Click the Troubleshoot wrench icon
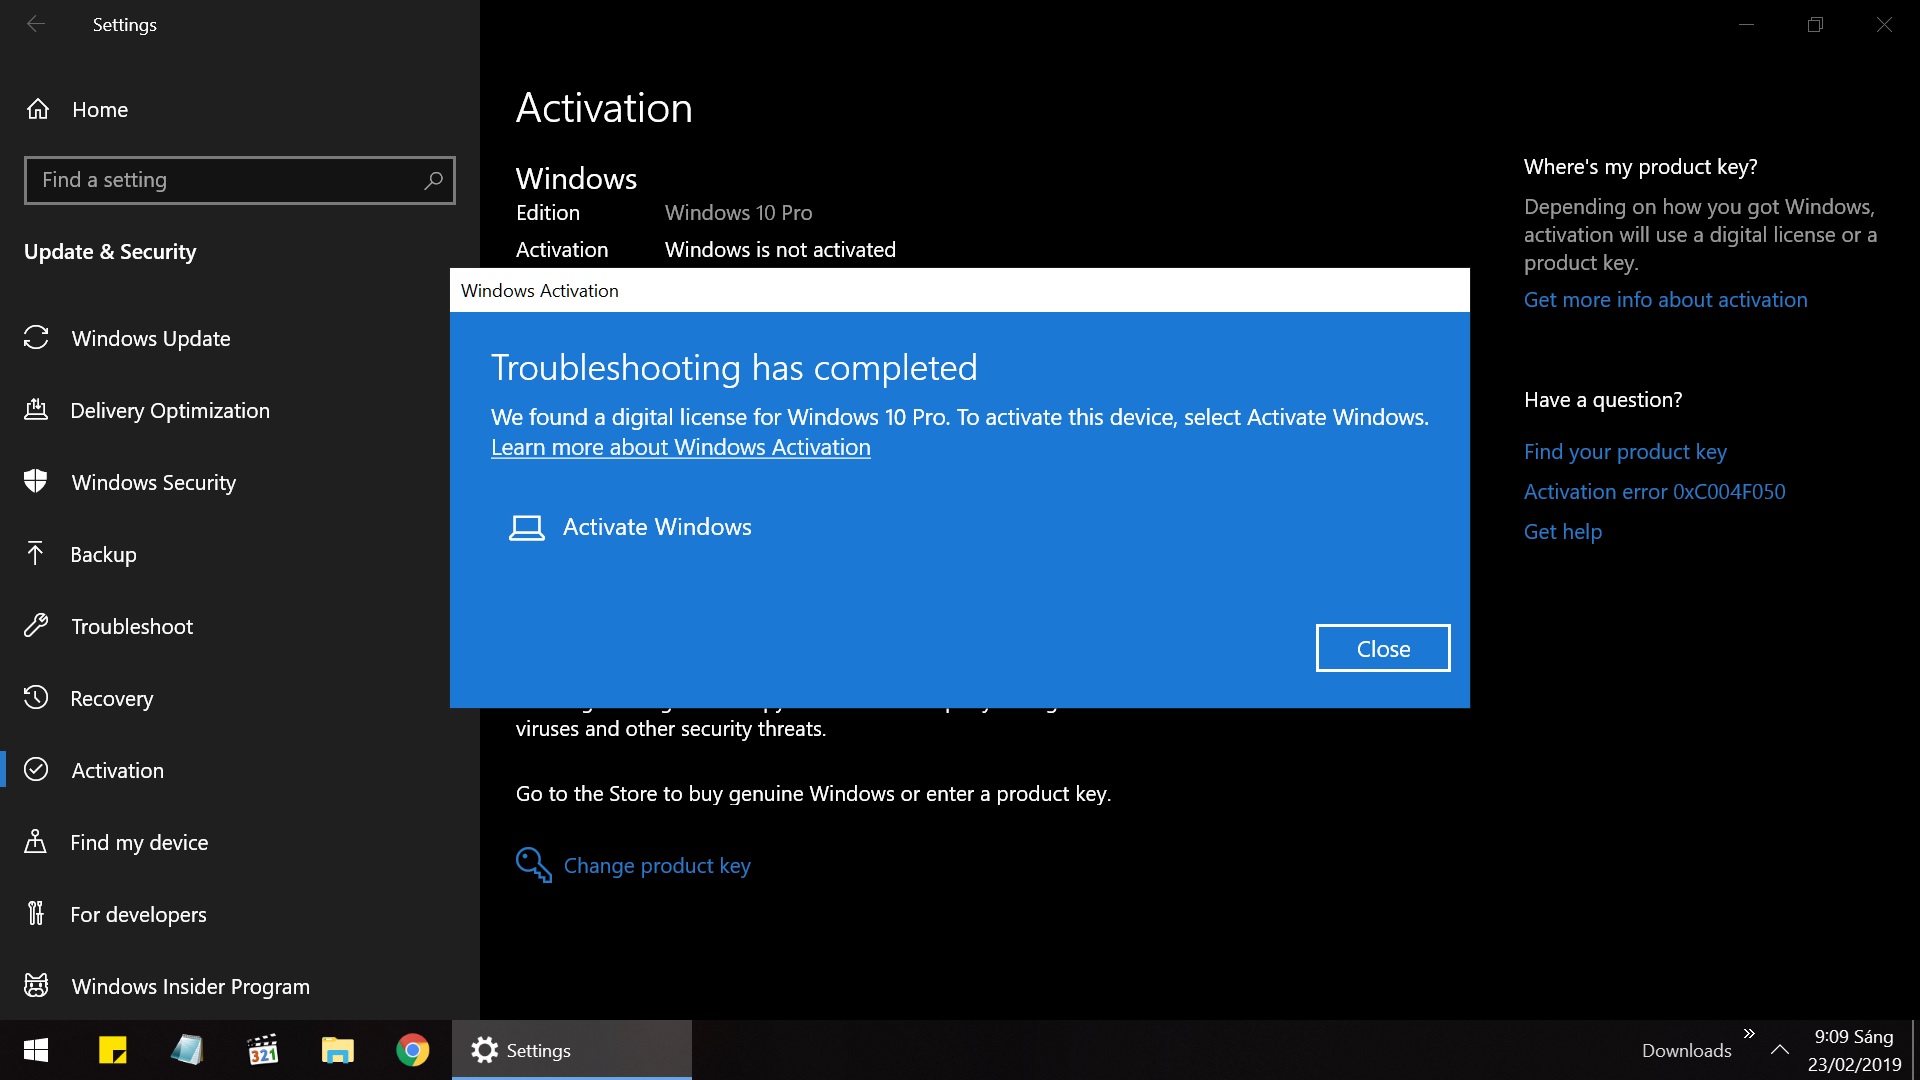Viewport: 1920px width, 1080px height. 36,626
